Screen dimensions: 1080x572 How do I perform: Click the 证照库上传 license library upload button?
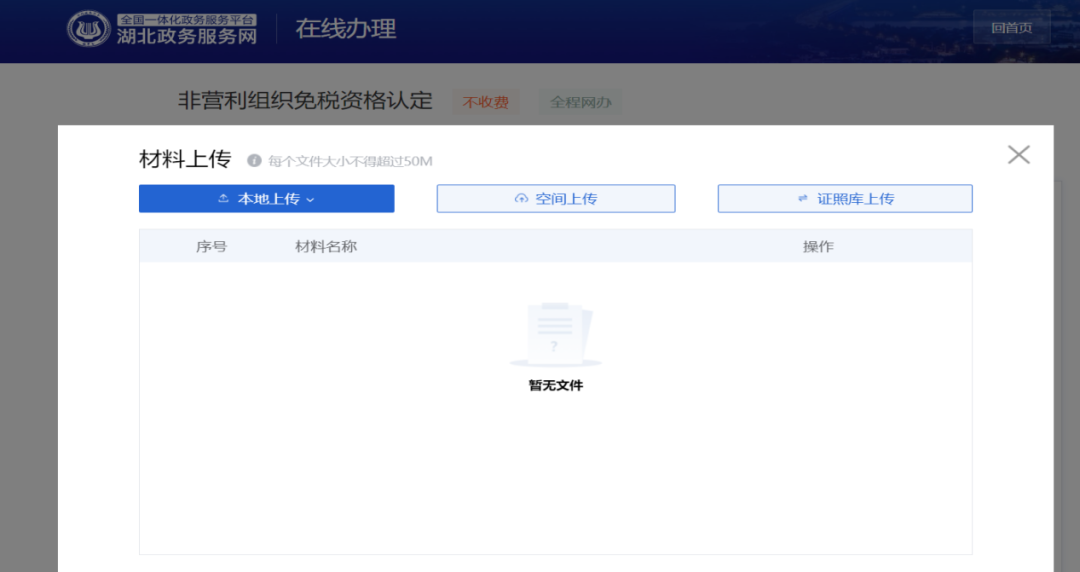tap(845, 198)
